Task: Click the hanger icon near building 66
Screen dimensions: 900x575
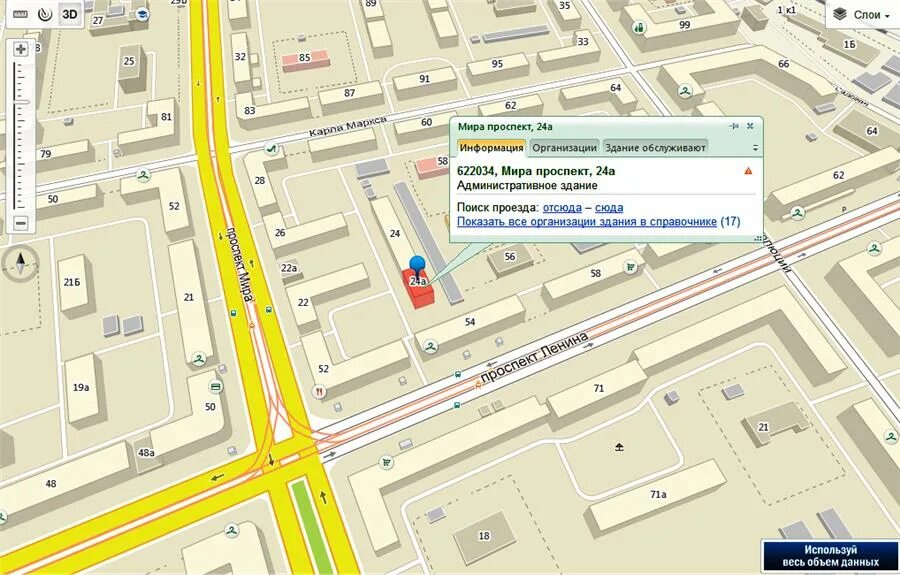Action: 684,90
